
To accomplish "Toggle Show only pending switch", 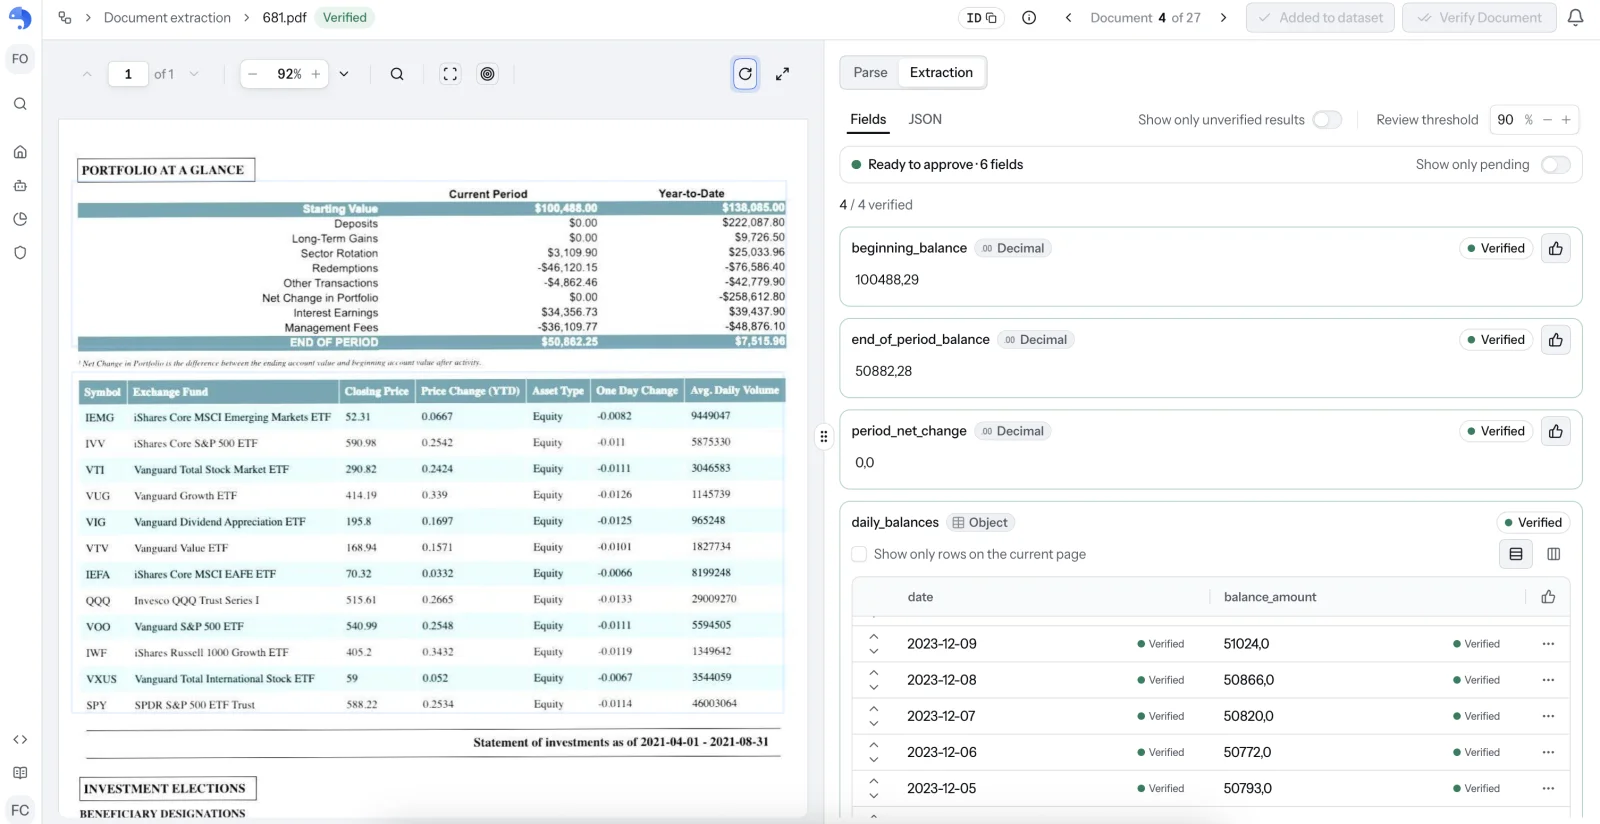I will (x=1556, y=165).
